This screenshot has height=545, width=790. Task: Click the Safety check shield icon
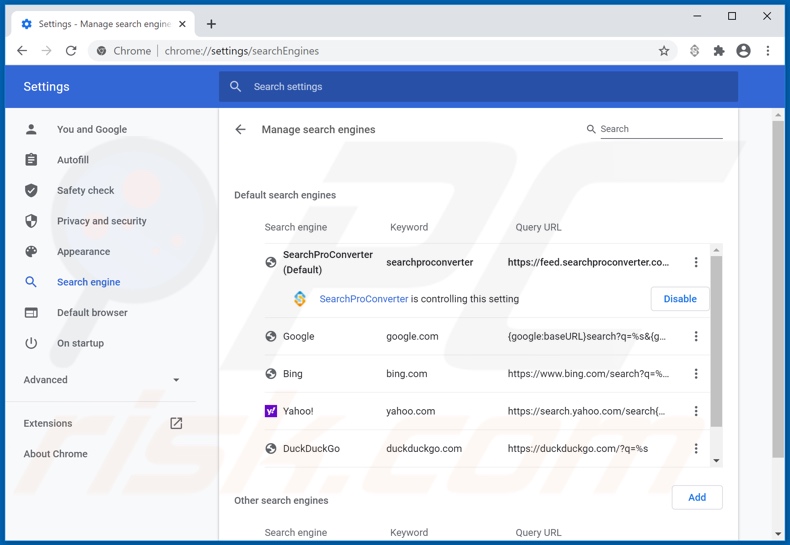coord(31,190)
